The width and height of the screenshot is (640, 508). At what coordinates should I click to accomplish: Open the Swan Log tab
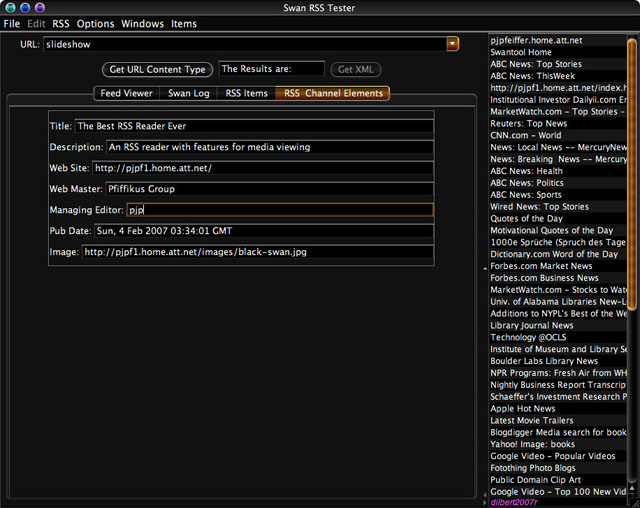(x=187, y=93)
